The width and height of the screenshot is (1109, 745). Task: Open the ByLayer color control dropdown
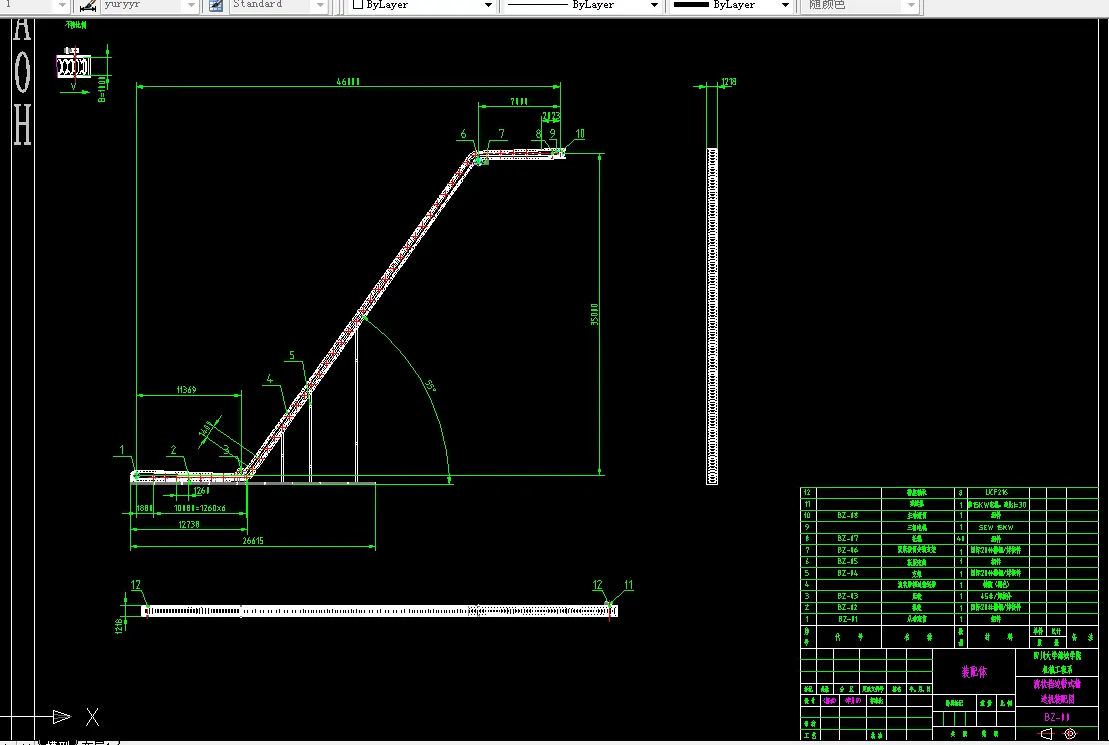[x=488, y=5]
